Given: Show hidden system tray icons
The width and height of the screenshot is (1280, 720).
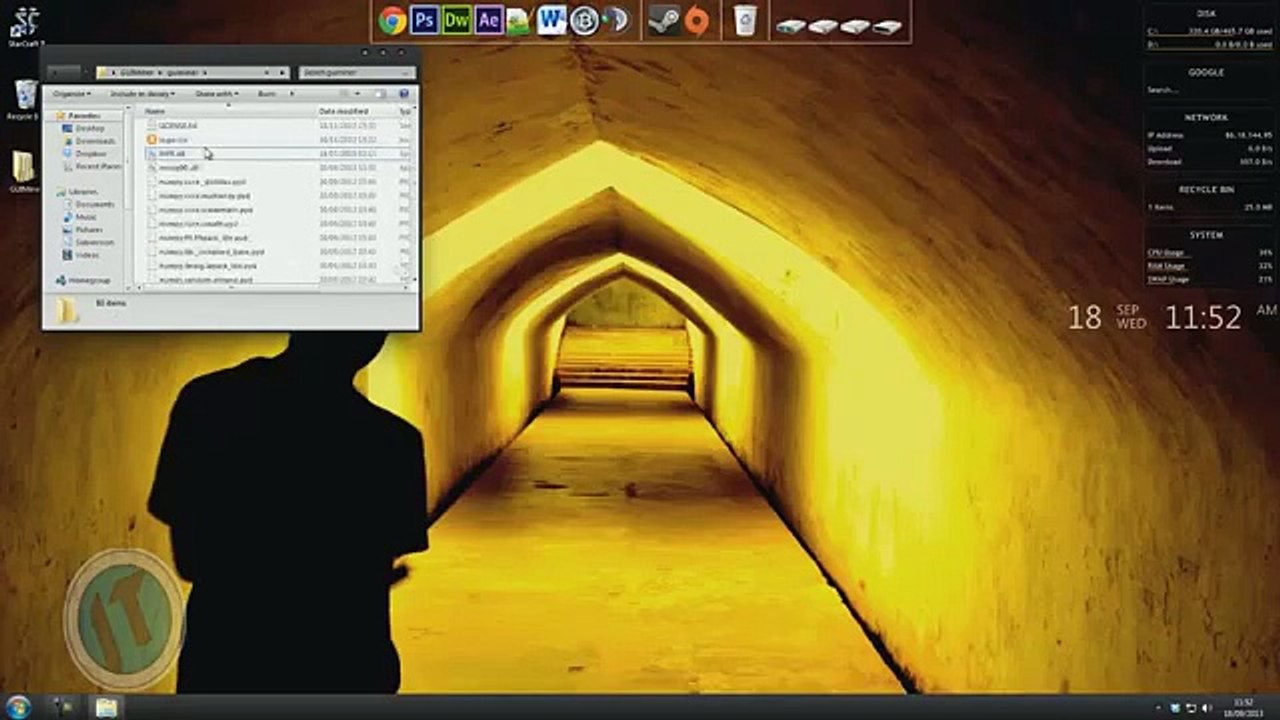Looking at the screenshot, I should click(x=1159, y=708).
